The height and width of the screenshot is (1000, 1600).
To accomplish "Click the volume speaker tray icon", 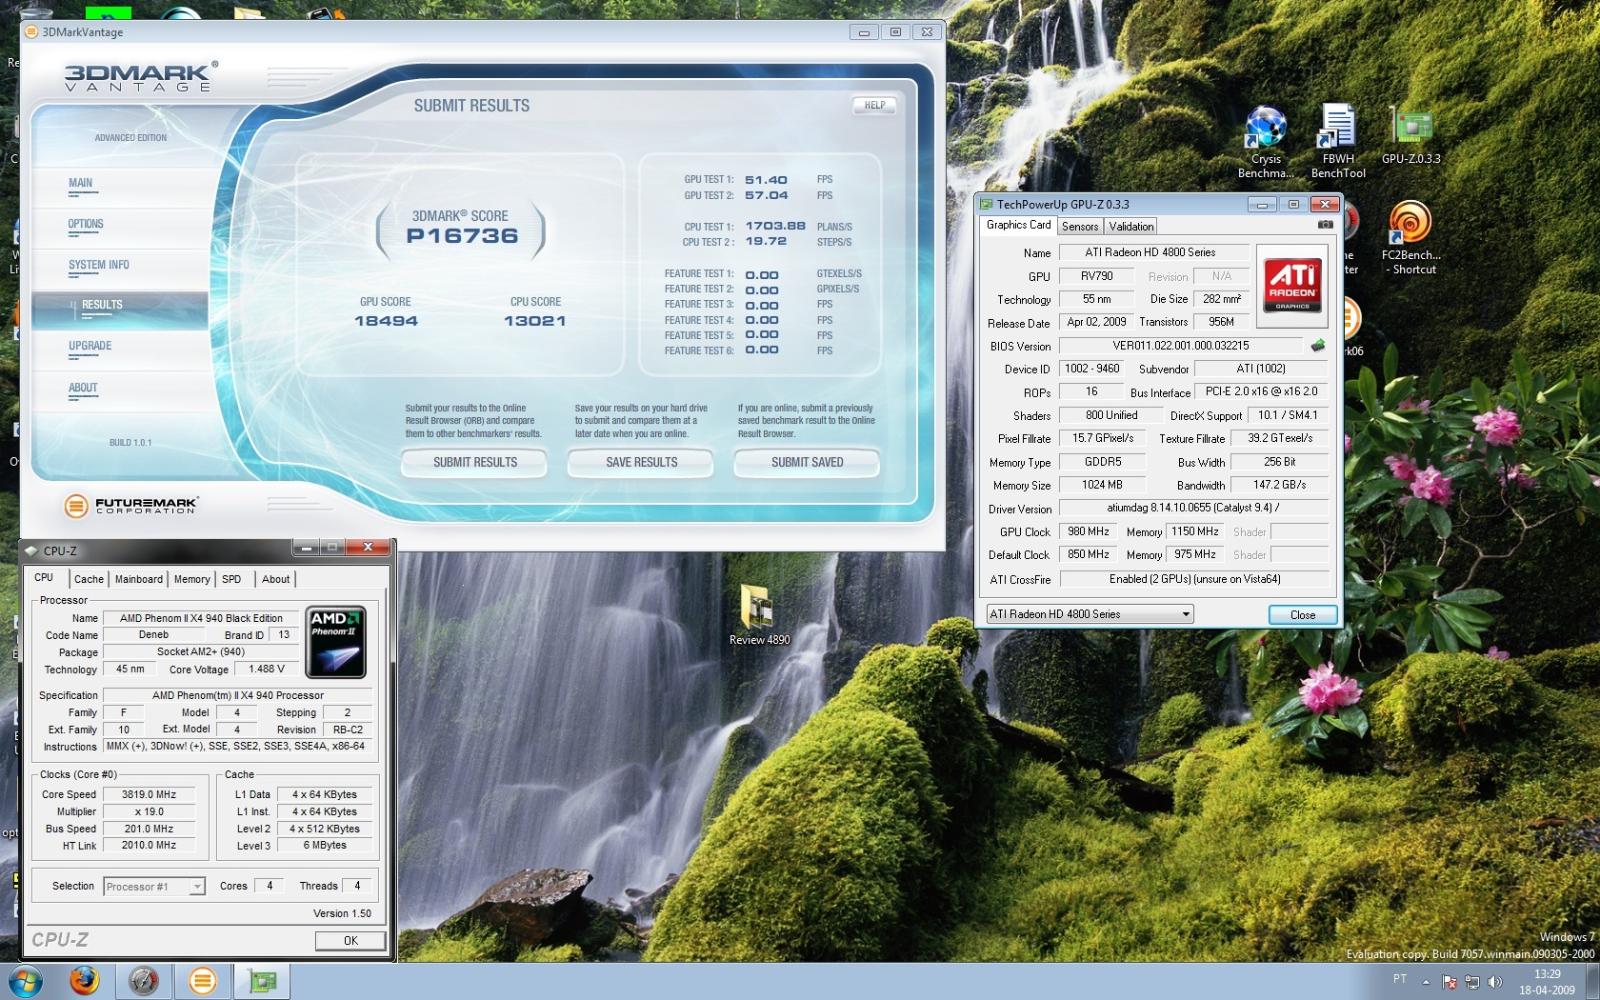I will click(x=1495, y=982).
